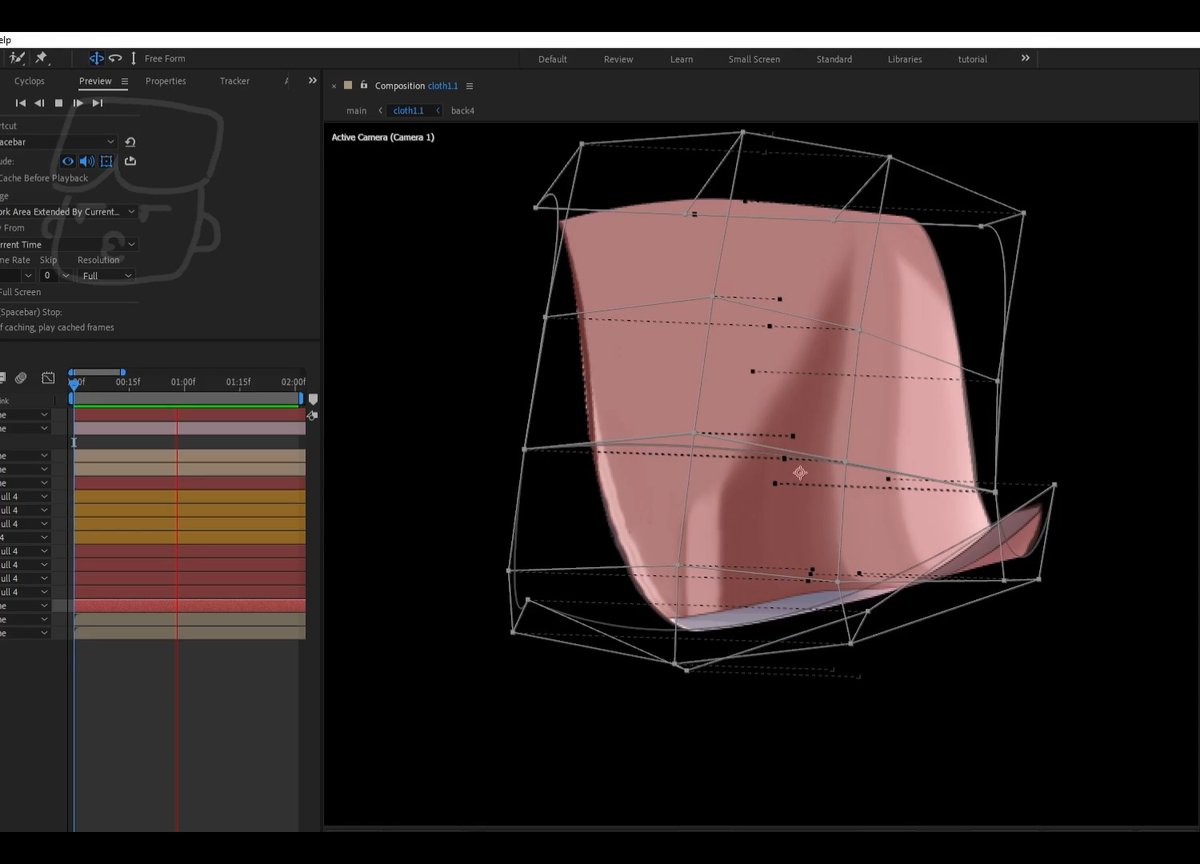Image resolution: width=1200 pixels, height=864 pixels.
Task: Select the tutorial workspace
Action: [972, 59]
